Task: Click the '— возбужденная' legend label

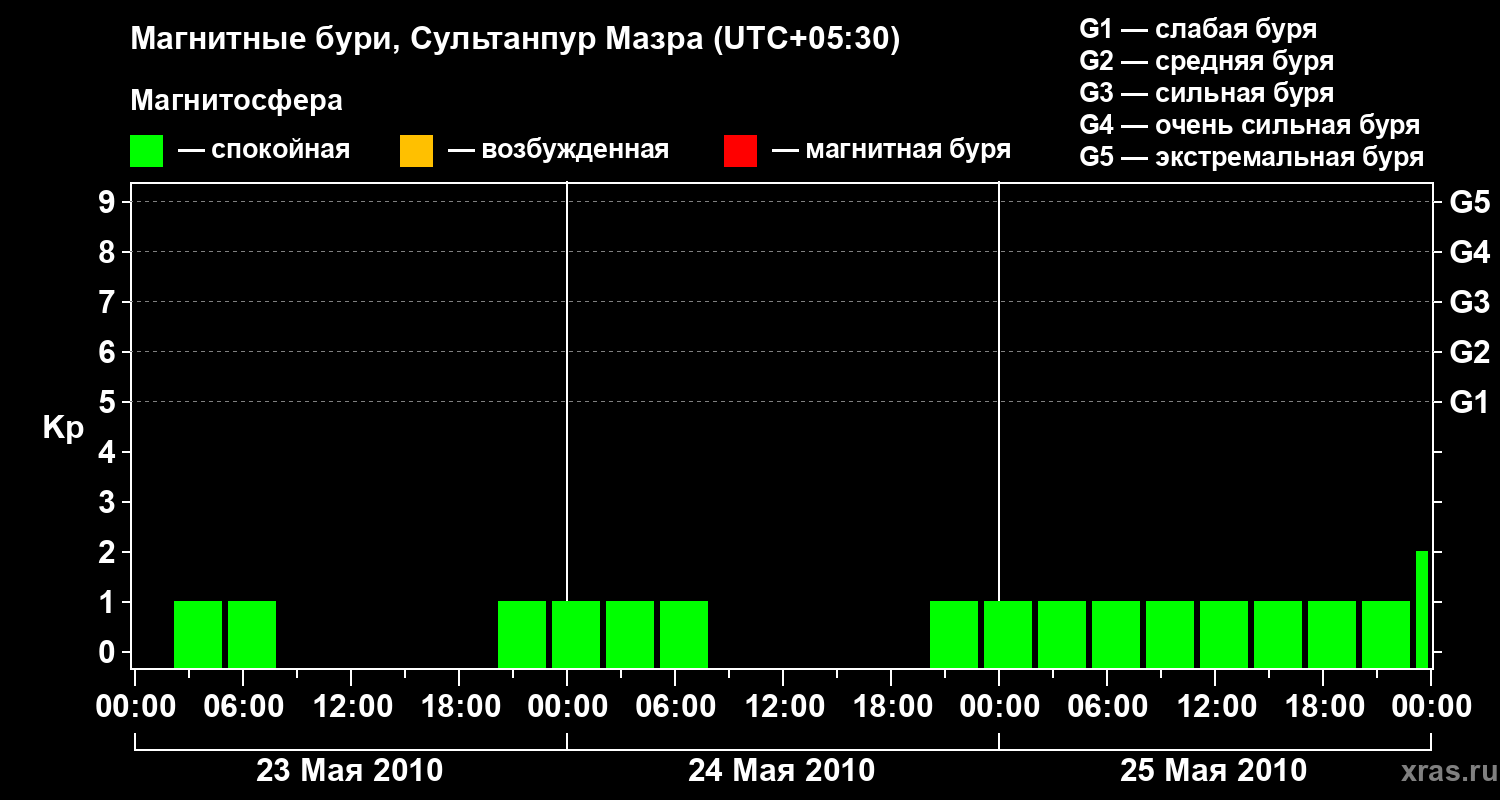Action: pyautogui.click(x=558, y=150)
